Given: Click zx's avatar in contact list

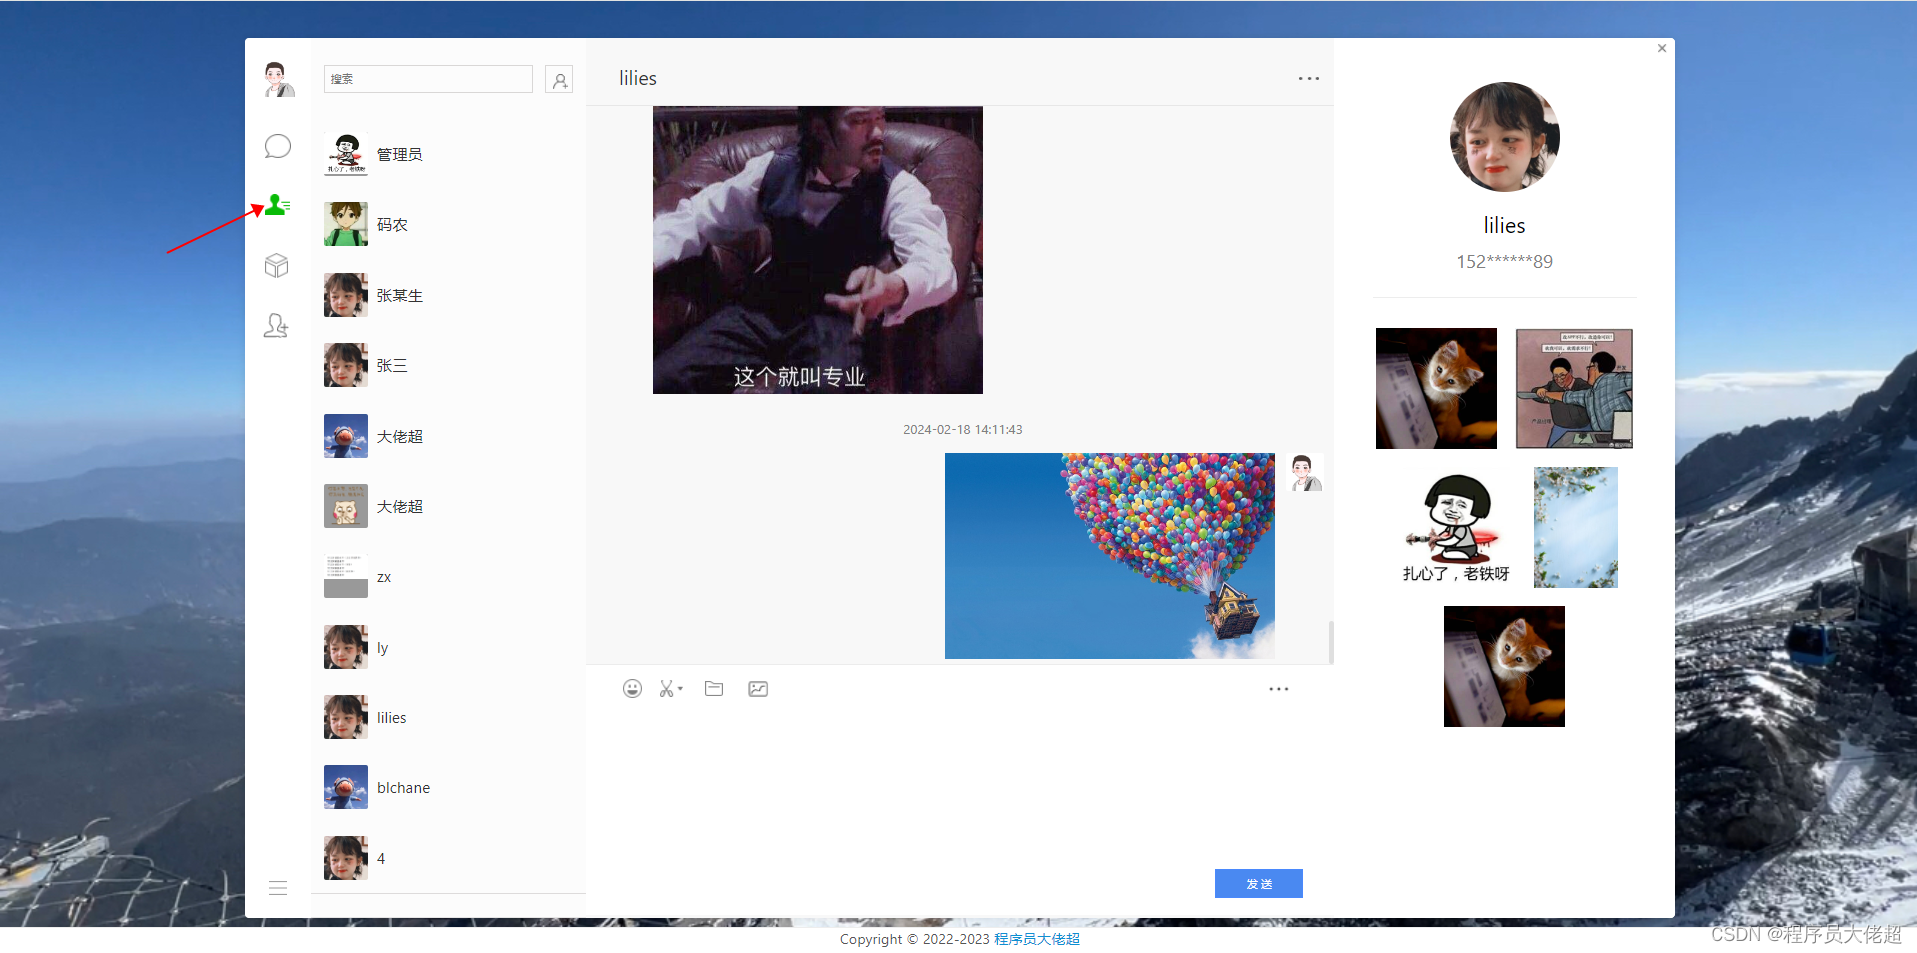Looking at the screenshot, I should click(346, 576).
